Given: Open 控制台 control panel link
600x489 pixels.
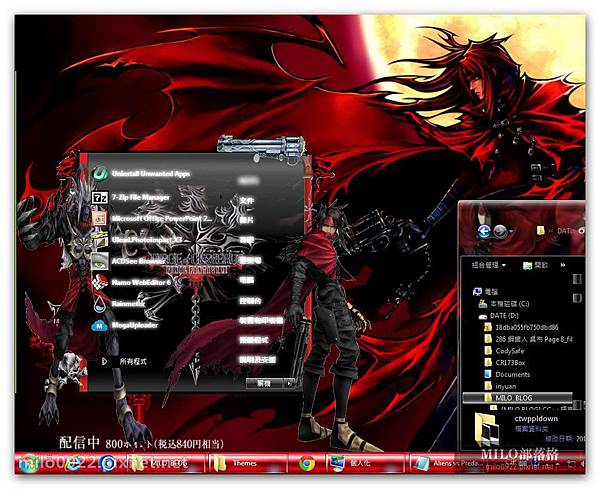Looking at the screenshot, I should point(250,300).
